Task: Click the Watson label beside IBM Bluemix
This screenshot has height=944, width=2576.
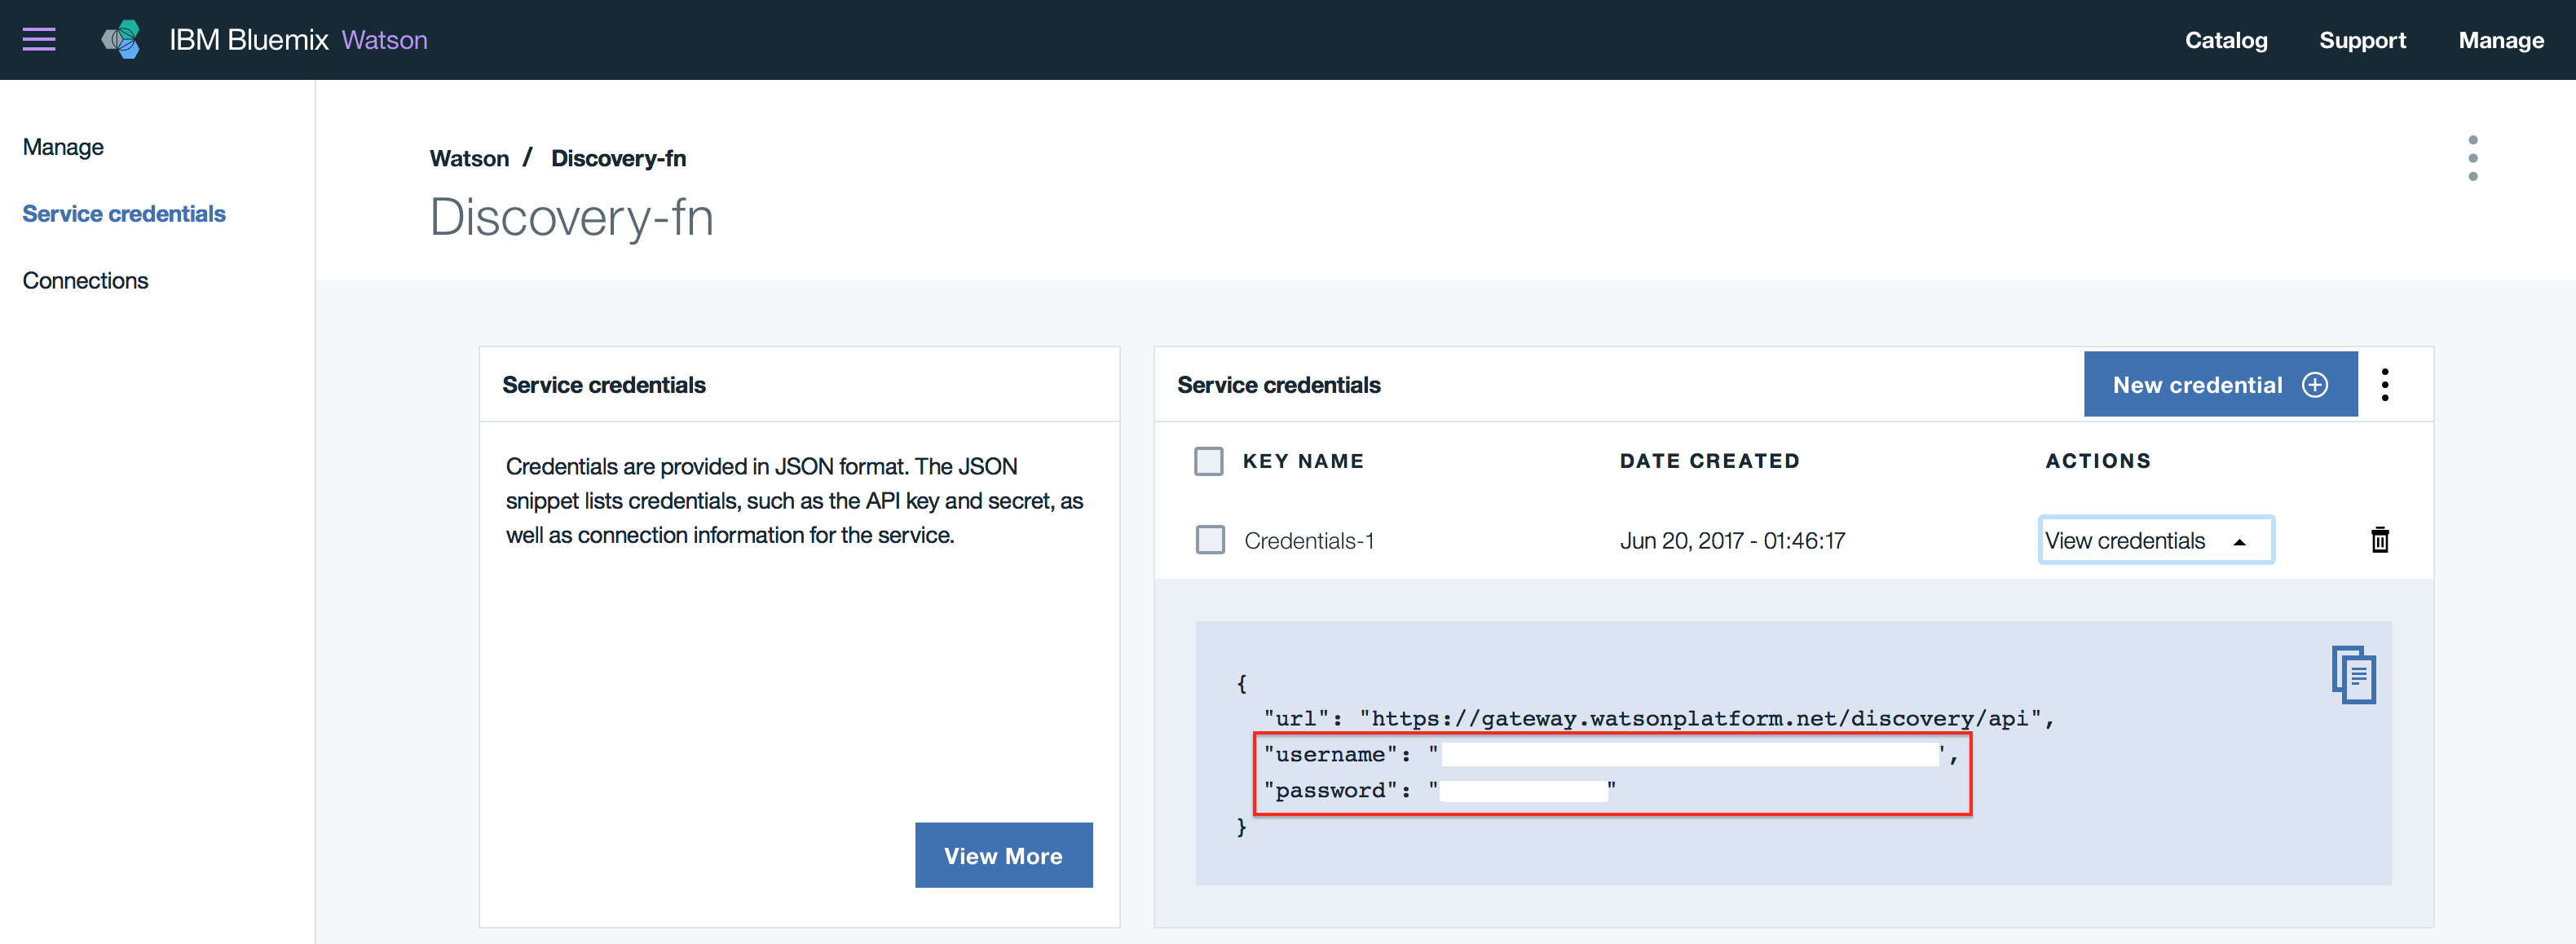Action: 384,40
